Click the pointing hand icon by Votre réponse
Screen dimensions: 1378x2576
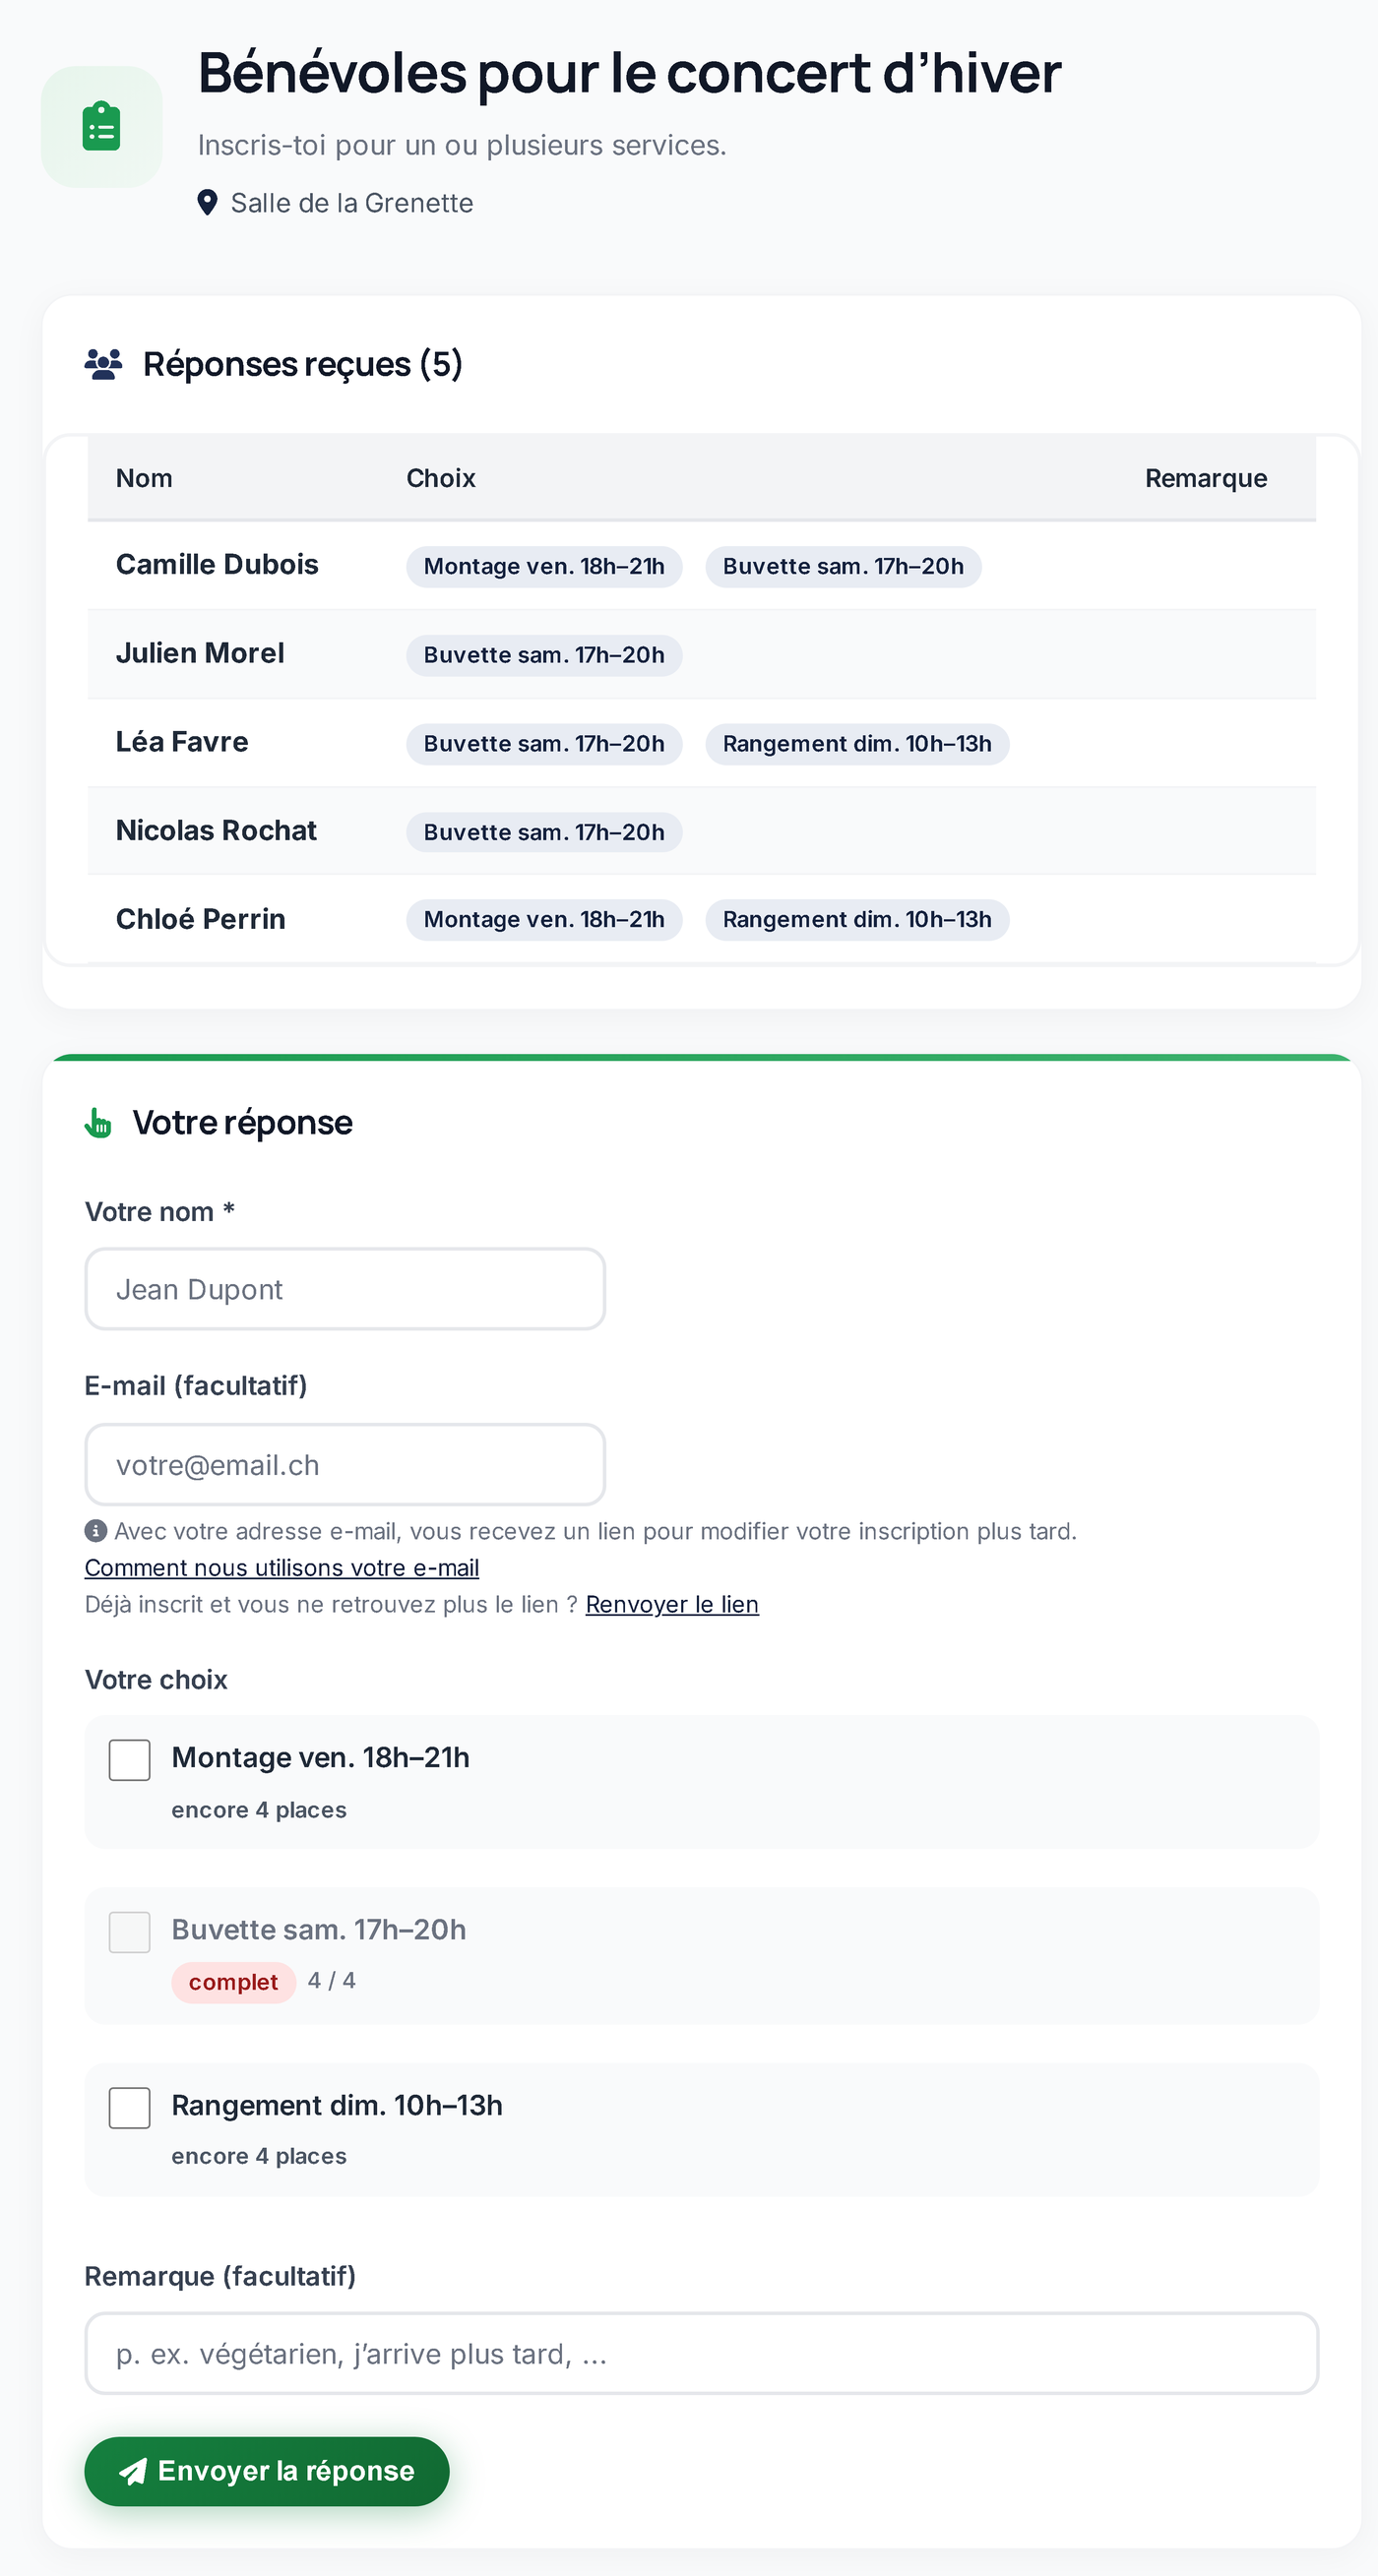pos(98,1123)
